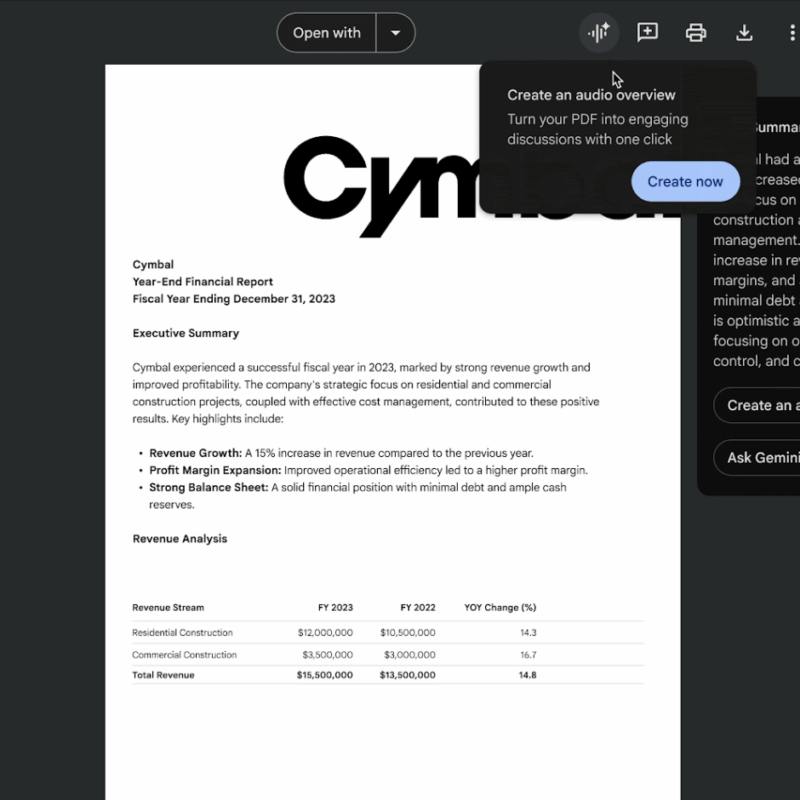Click the Open with button
Image resolution: width=800 pixels, height=800 pixels.
326,32
